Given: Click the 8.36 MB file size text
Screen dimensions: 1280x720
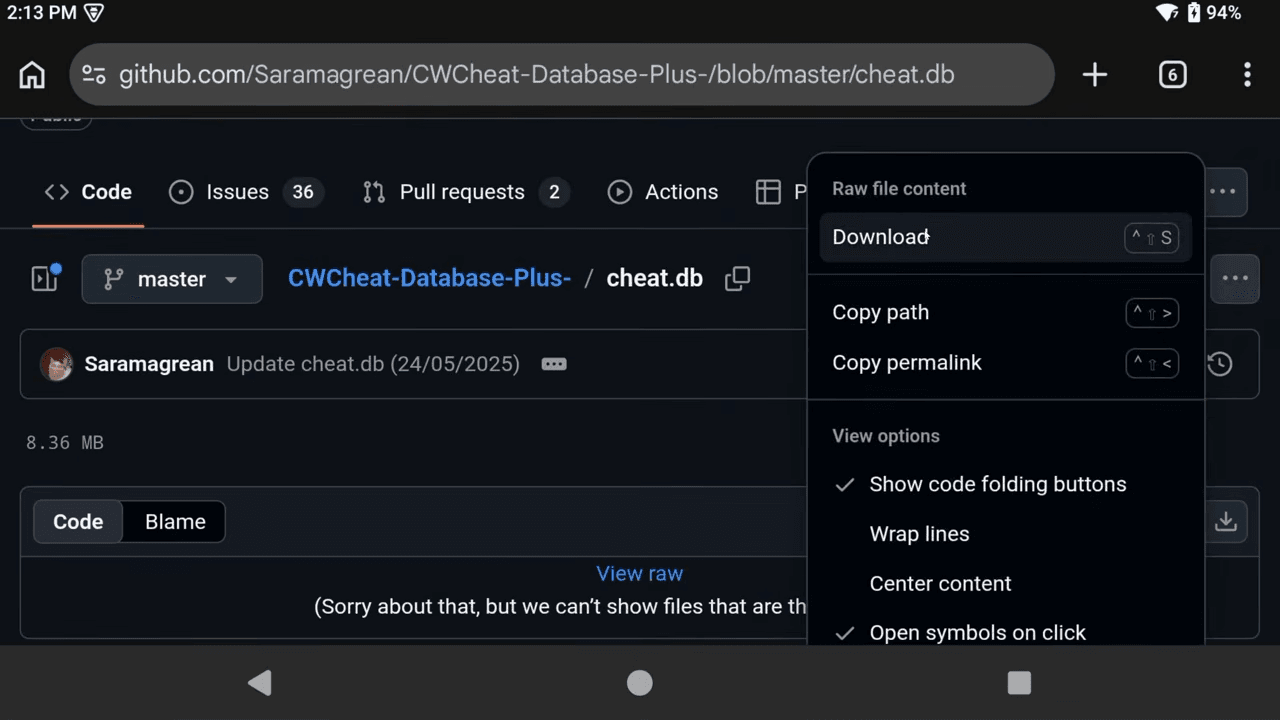Looking at the screenshot, I should pyautogui.click(x=65, y=442).
